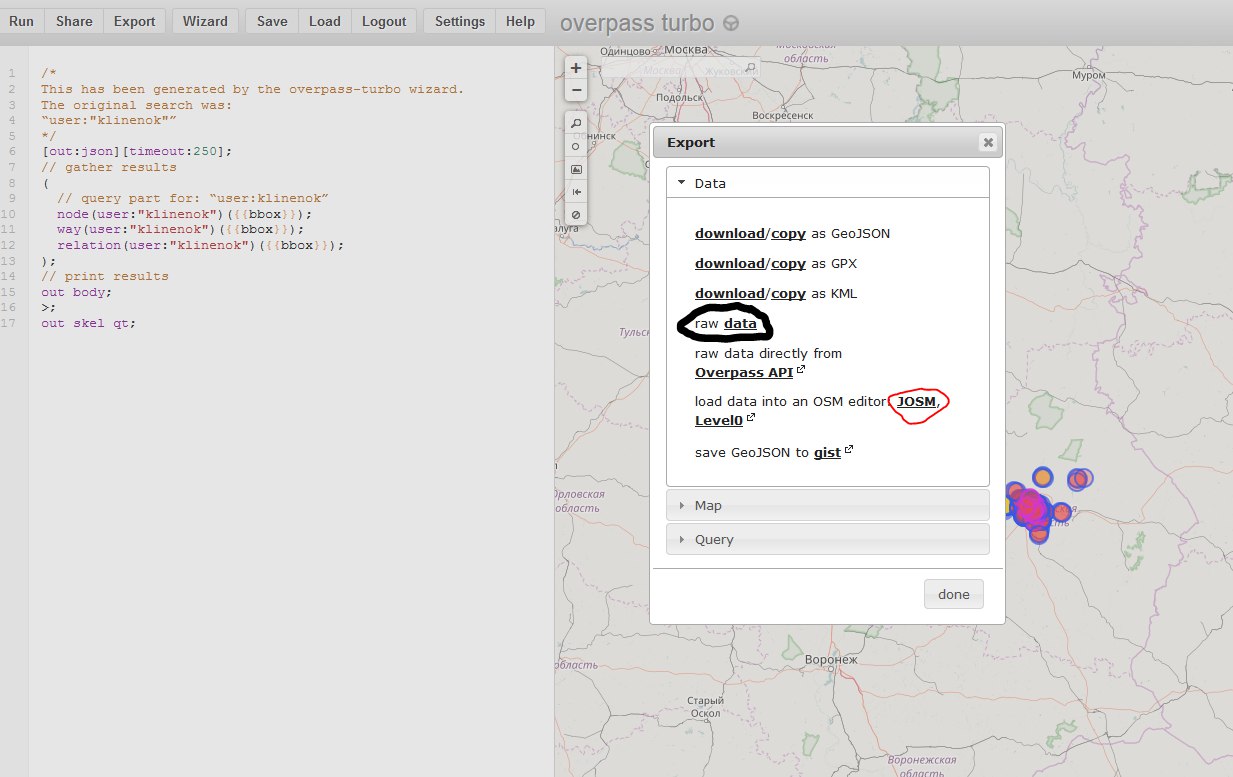Load data into Level0 editor
Screen dimensions: 1233x777
click(719, 421)
